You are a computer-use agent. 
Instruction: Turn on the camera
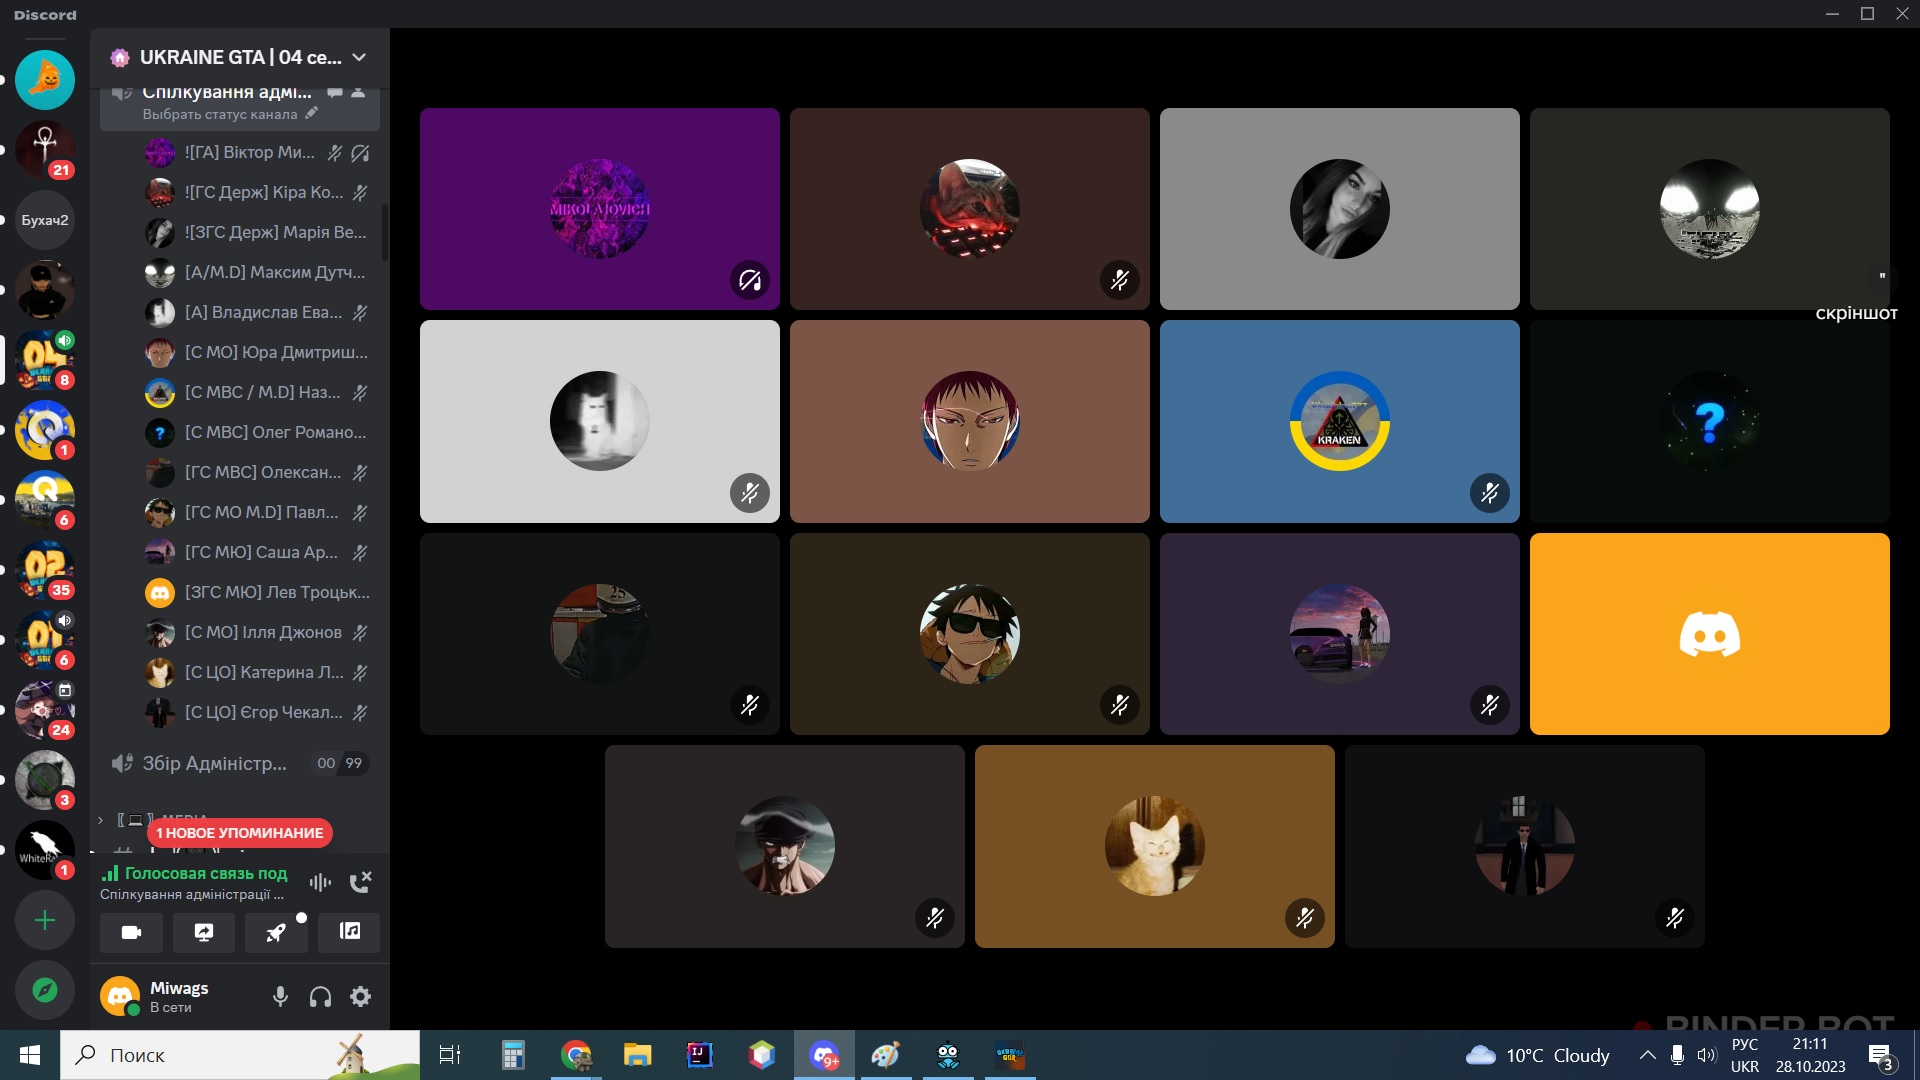131,932
